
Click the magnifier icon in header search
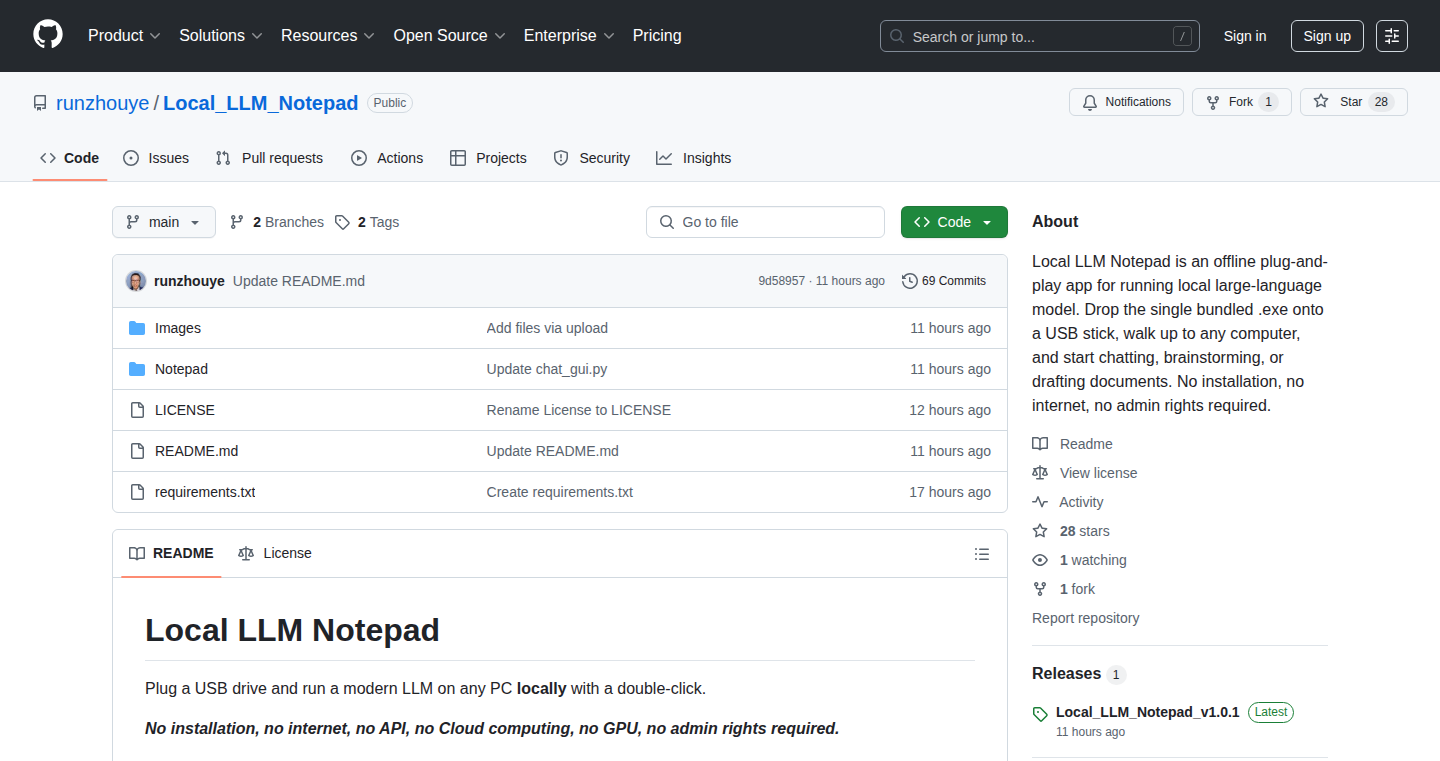897,36
